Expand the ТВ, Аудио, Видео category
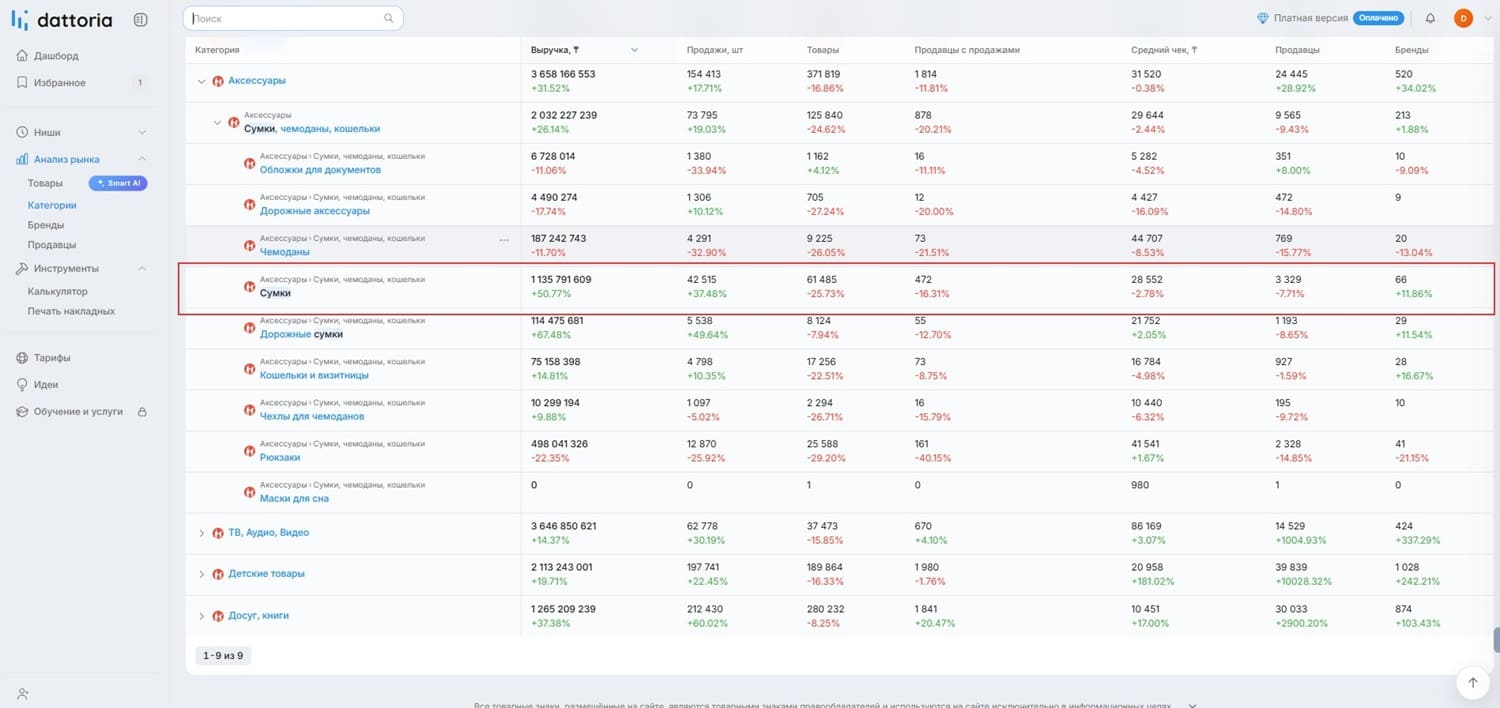The image size is (1500, 708). coord(201,533)
